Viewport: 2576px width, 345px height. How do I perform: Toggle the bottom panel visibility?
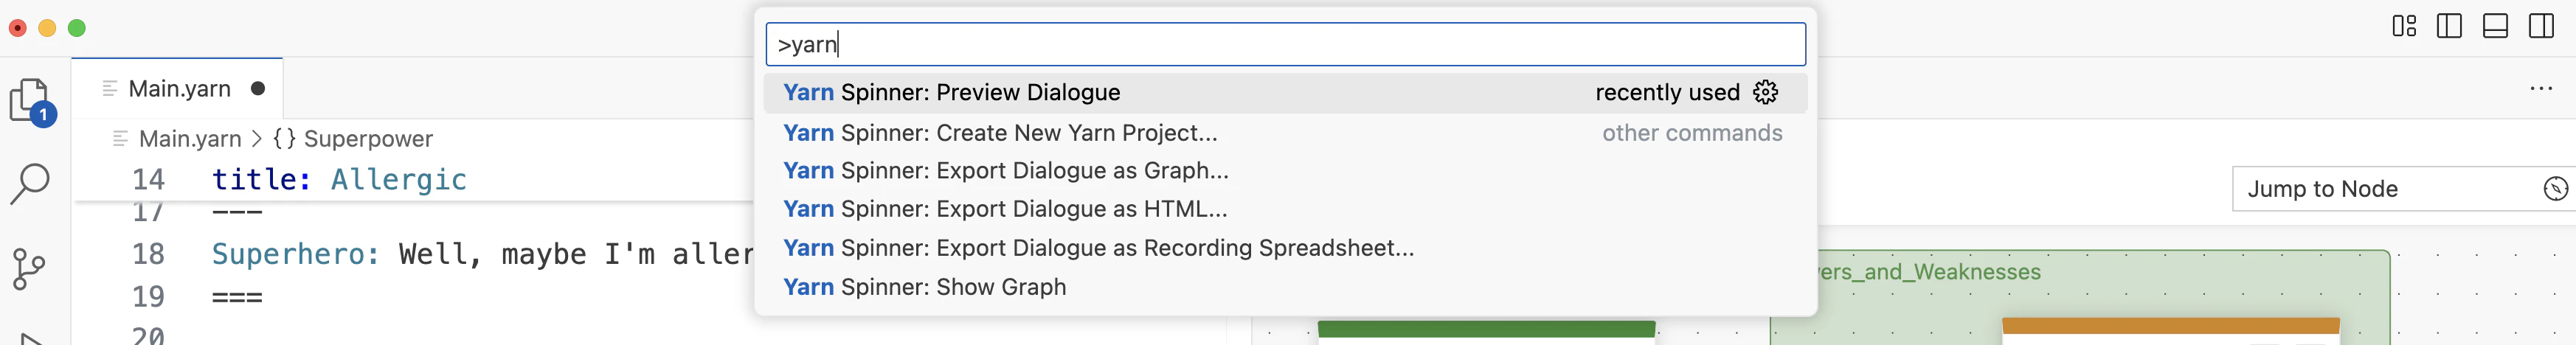pos(2495,27)
